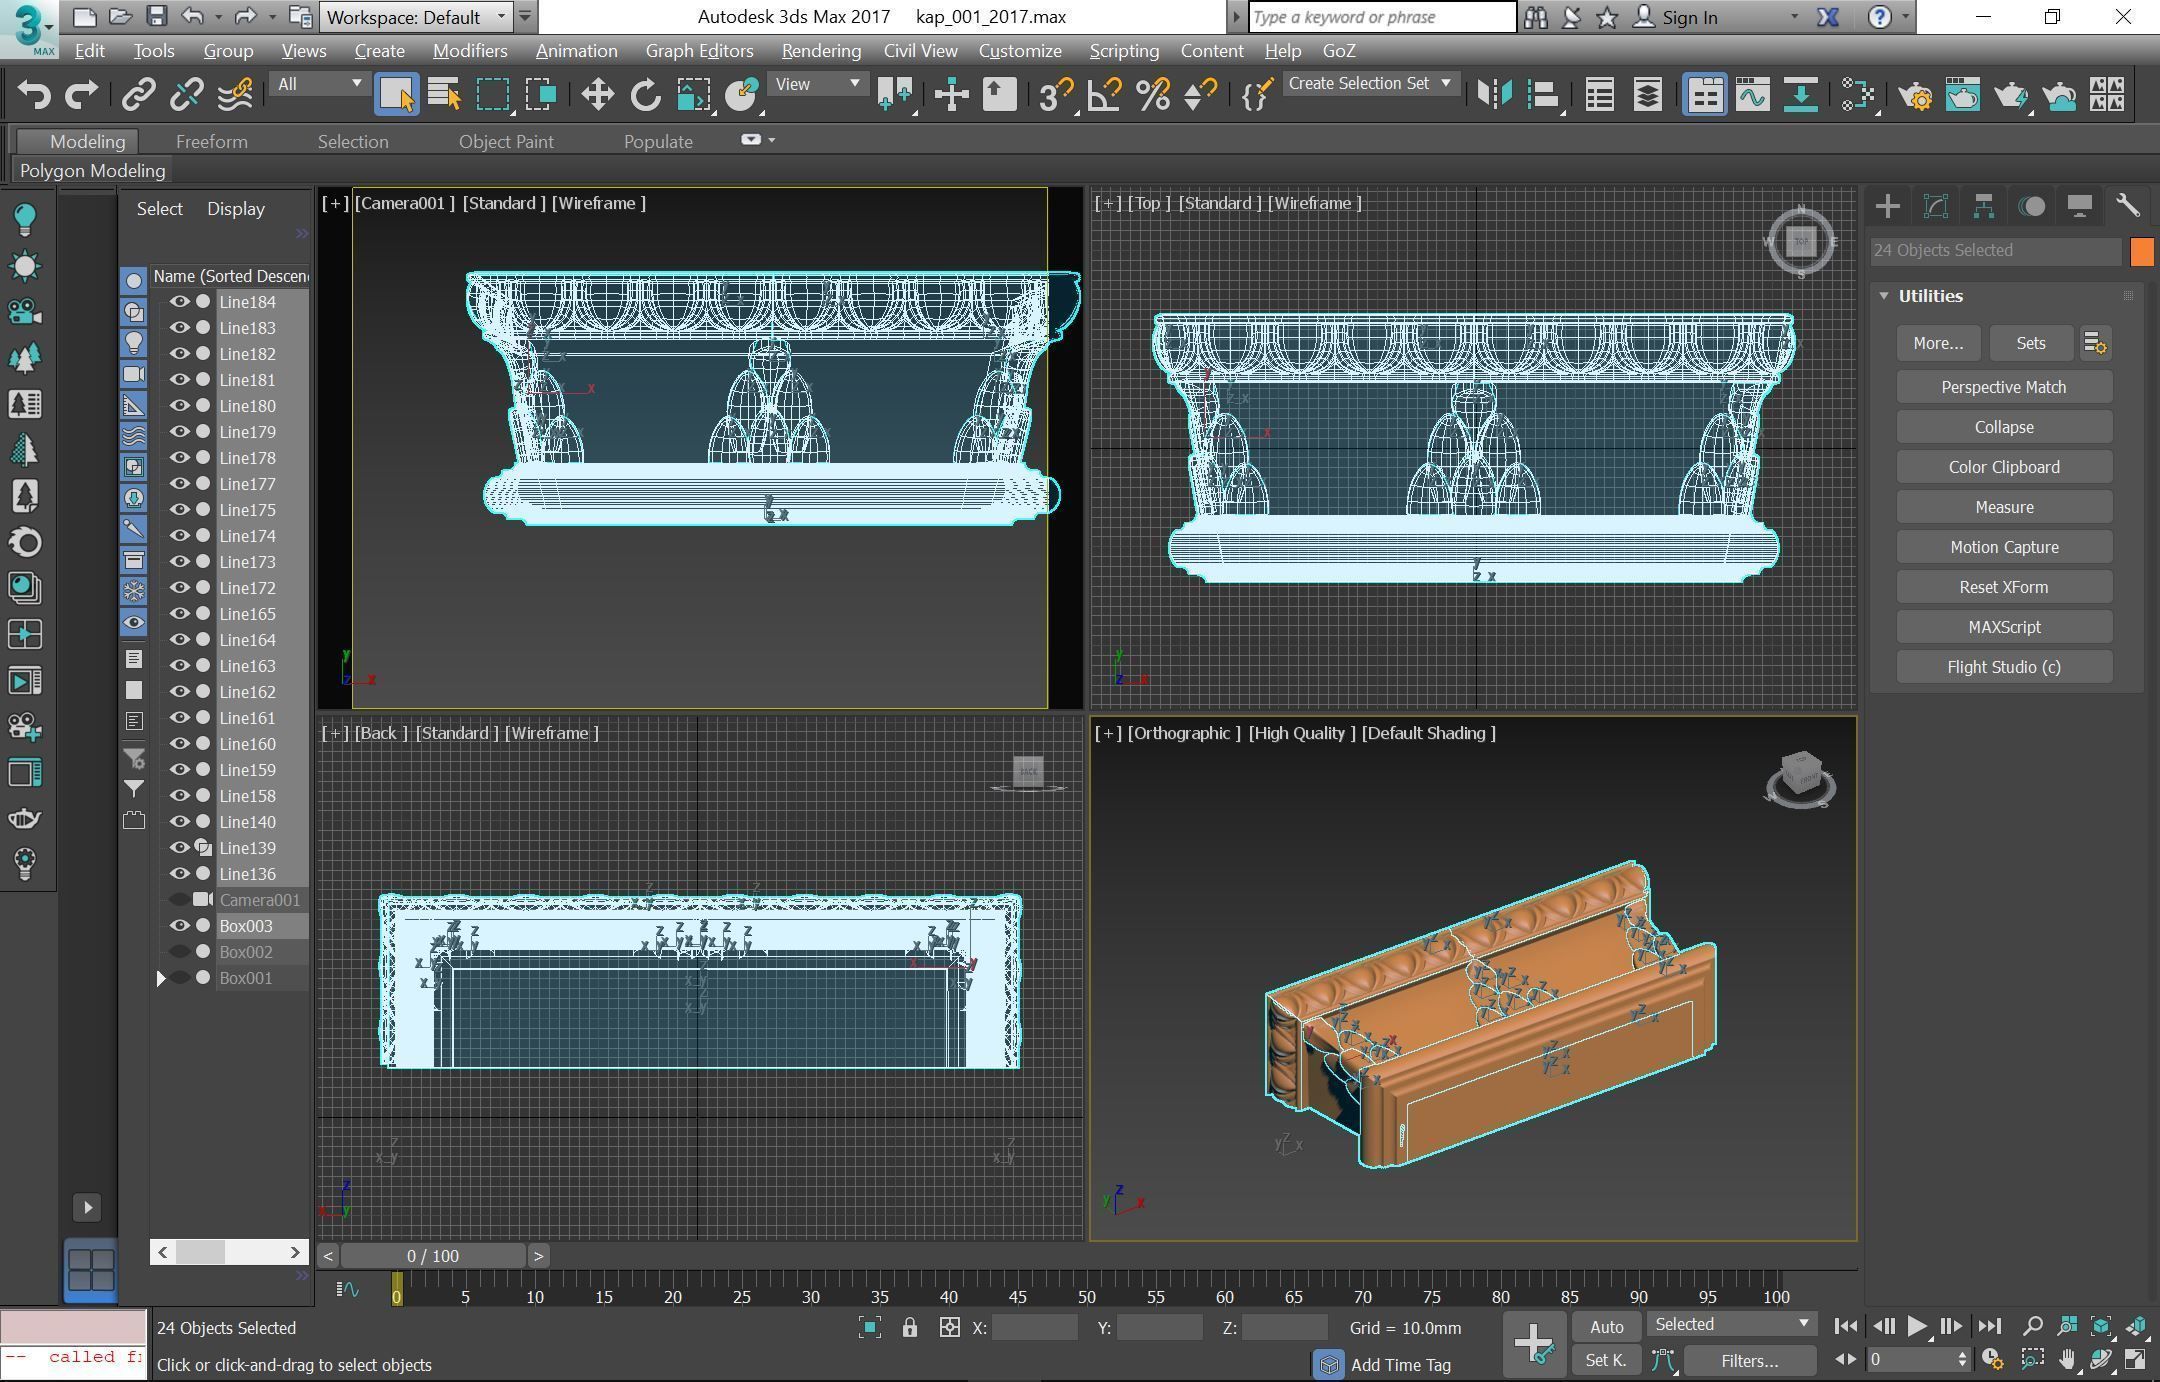Play the animation
Image resolution: width=2160 pixels, height=1382 pixels.
[x=1917, y=1326]
